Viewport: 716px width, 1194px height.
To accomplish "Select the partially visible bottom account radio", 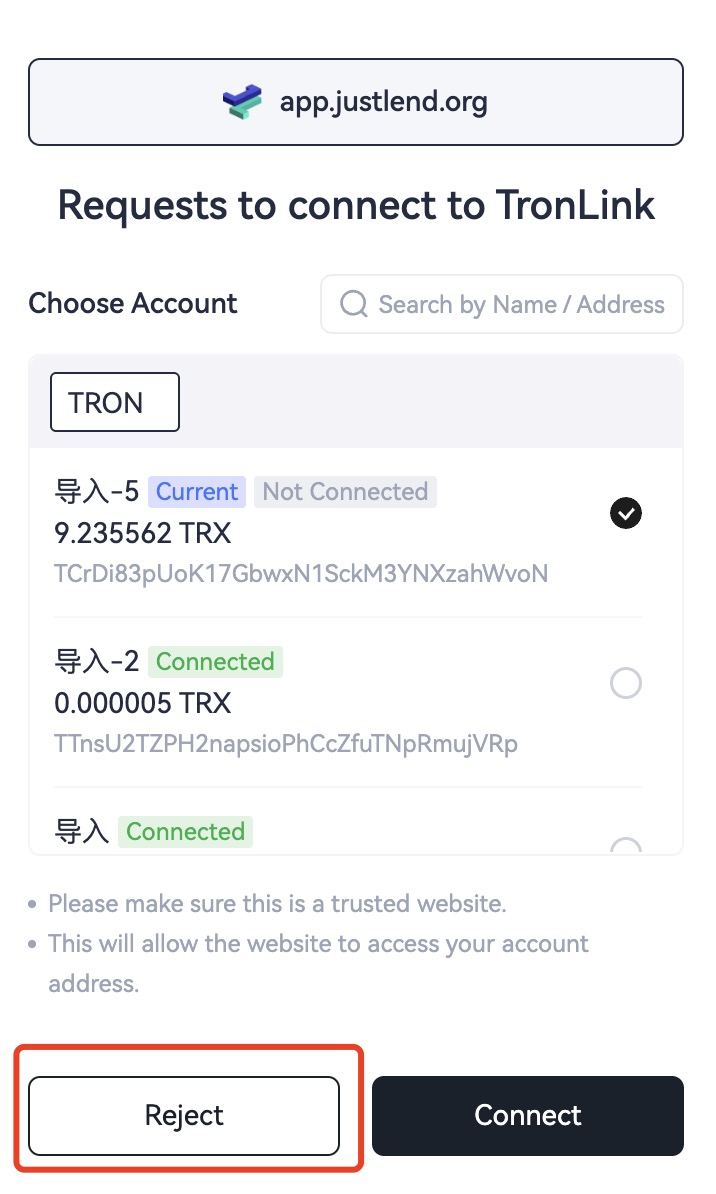I will [626, 847].
